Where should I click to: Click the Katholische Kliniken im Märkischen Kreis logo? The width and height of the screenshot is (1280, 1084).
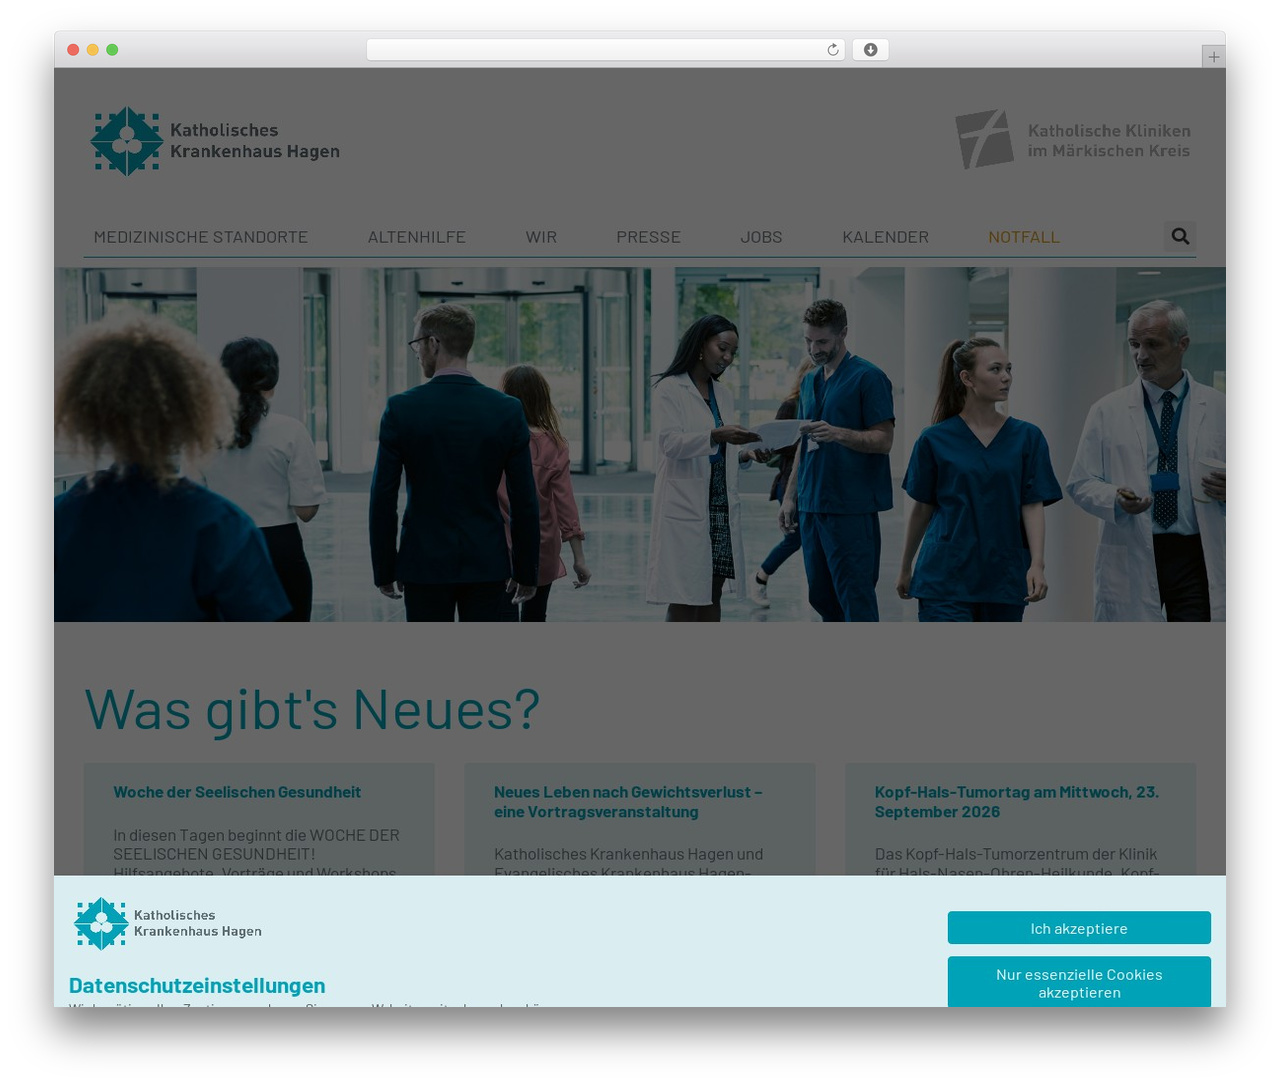(1072, 140)
